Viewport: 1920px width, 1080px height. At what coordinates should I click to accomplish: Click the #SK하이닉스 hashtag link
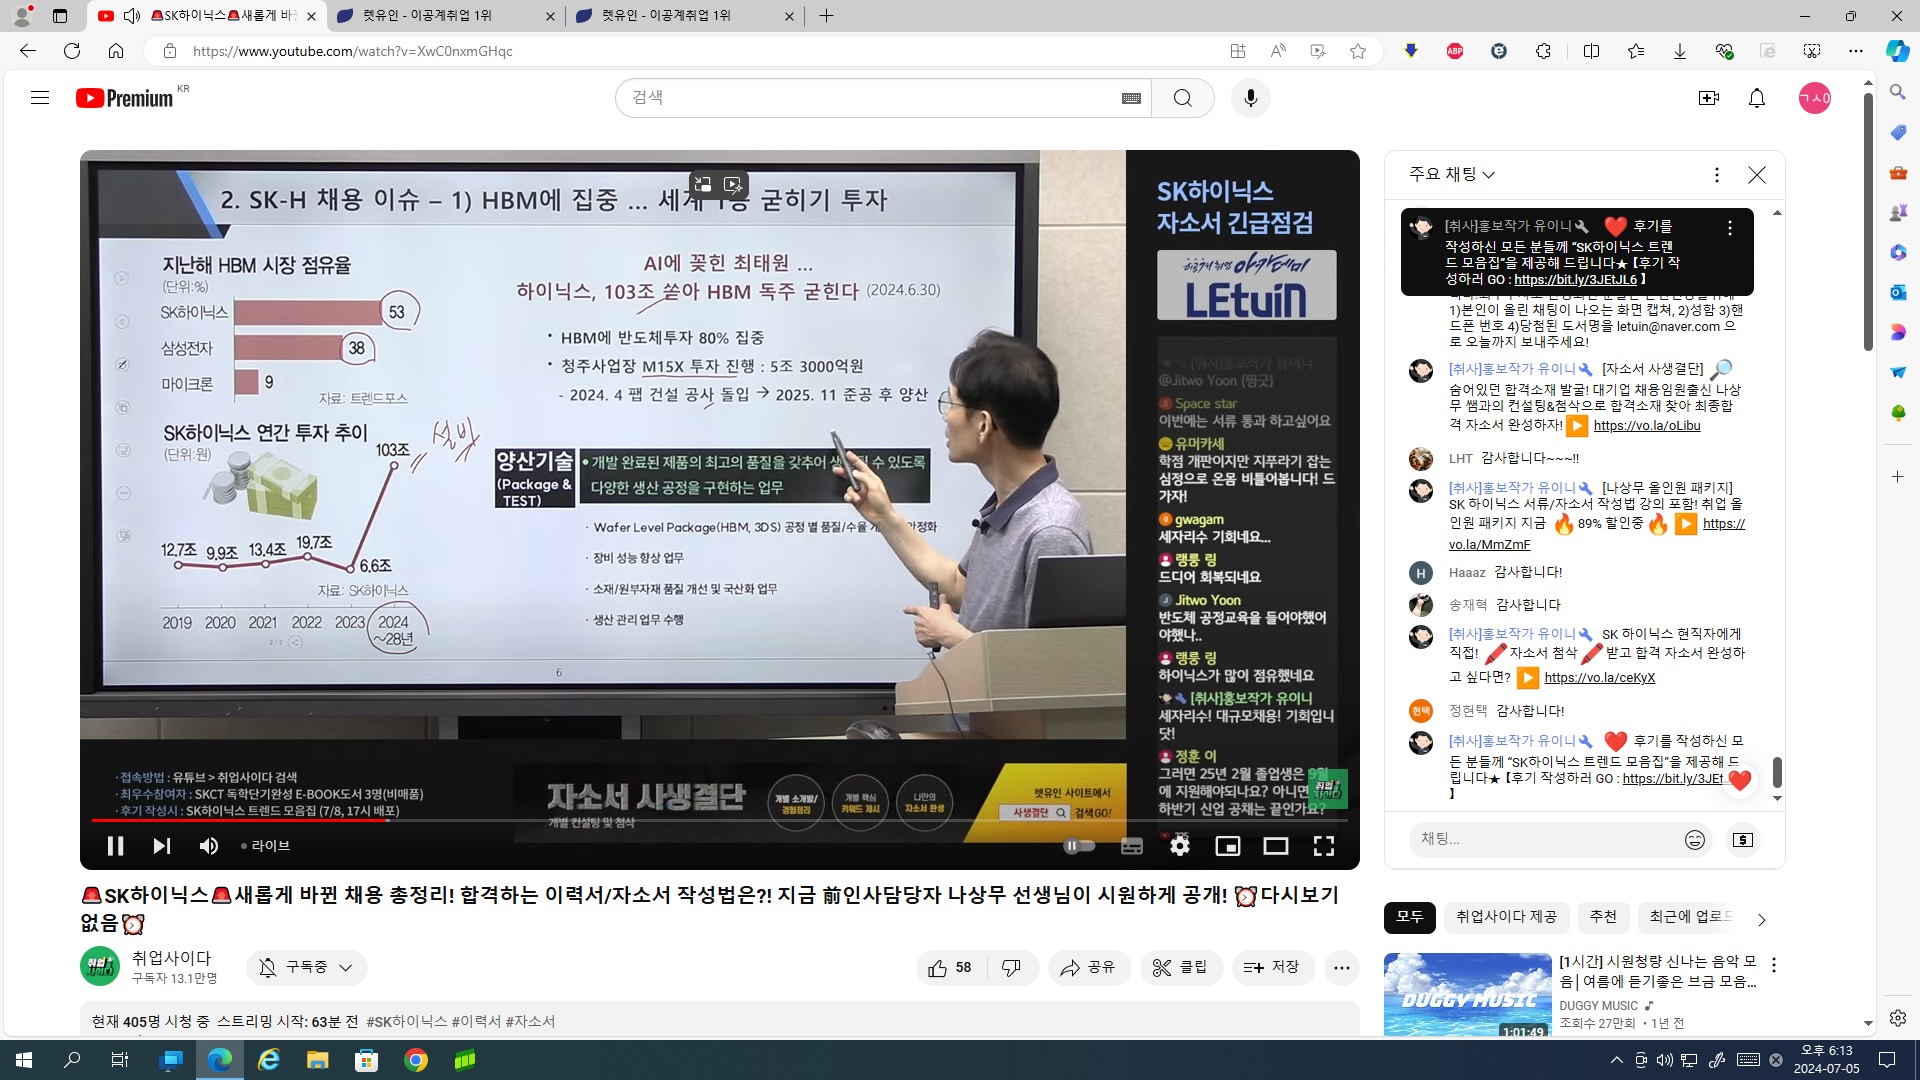[406, 1021]
